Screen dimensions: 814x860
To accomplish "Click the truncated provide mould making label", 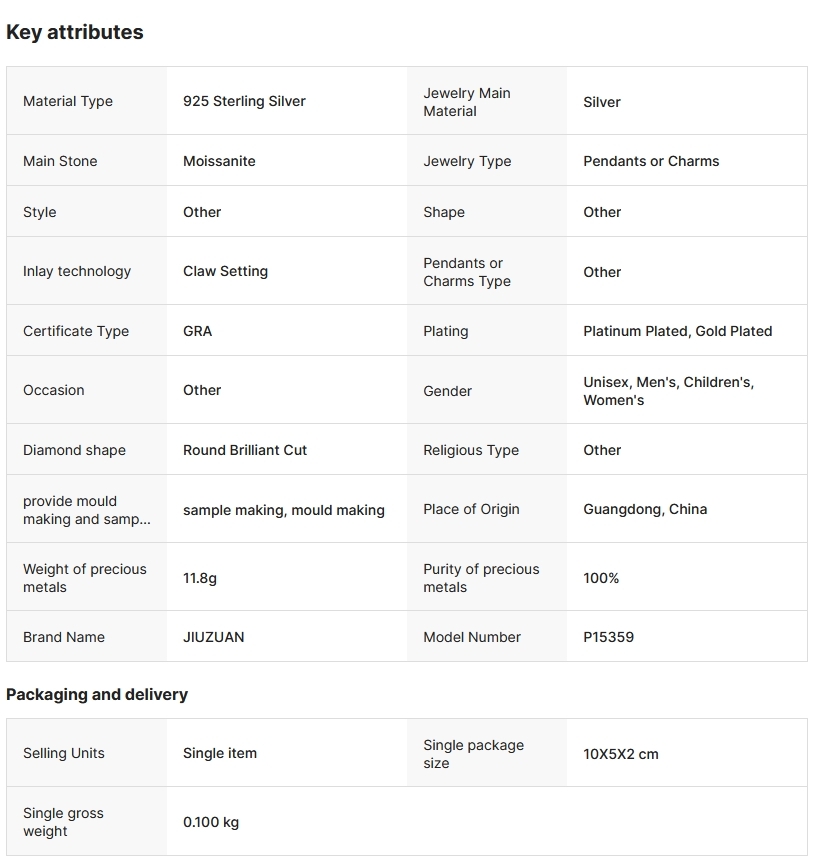I will (x=87, y=510).
